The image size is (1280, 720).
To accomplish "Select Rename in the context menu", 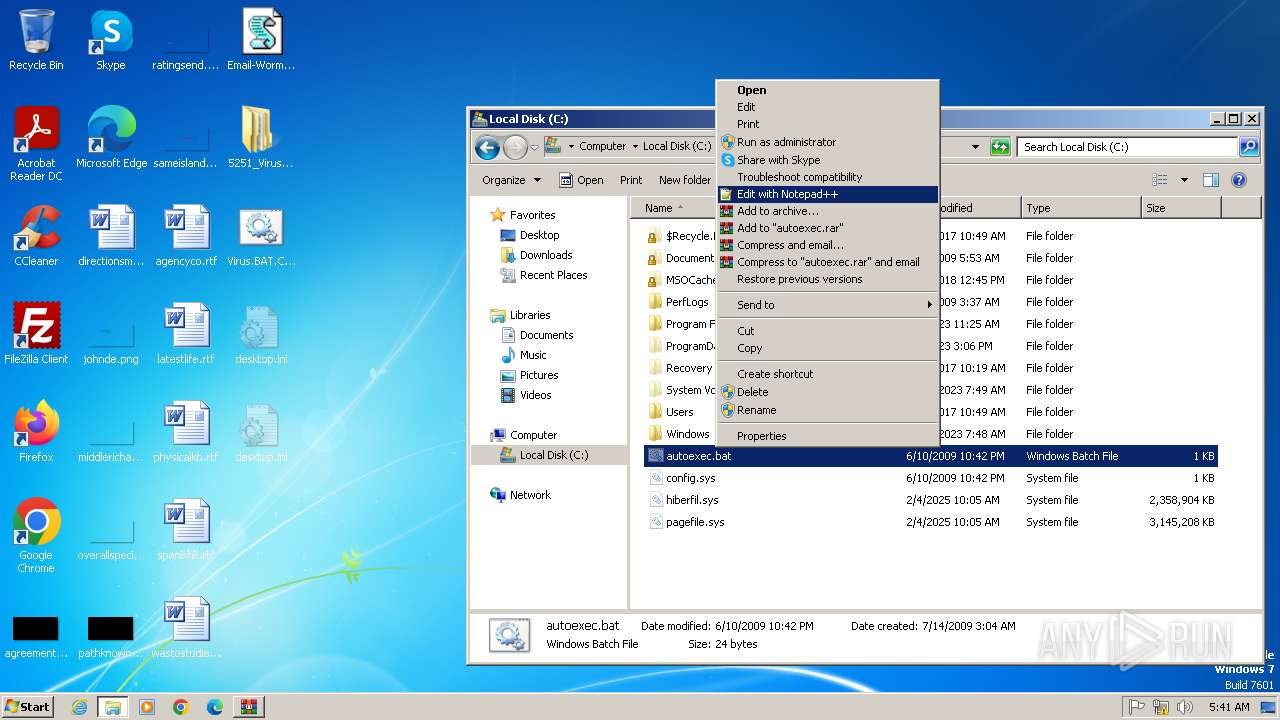I will click(x=828, y=410).
